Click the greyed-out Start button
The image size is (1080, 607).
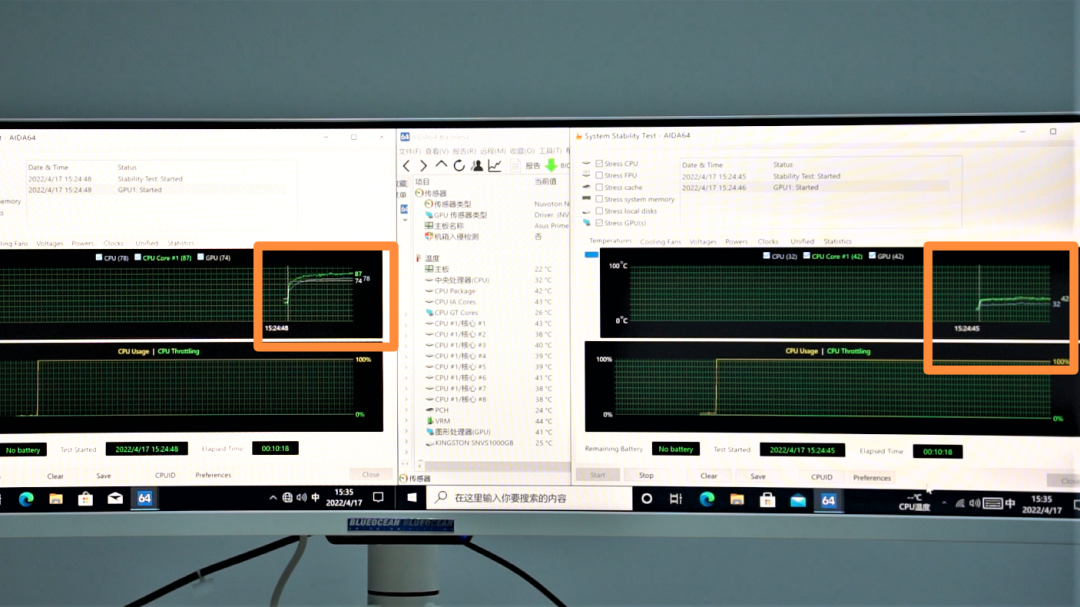coord(598,476)
